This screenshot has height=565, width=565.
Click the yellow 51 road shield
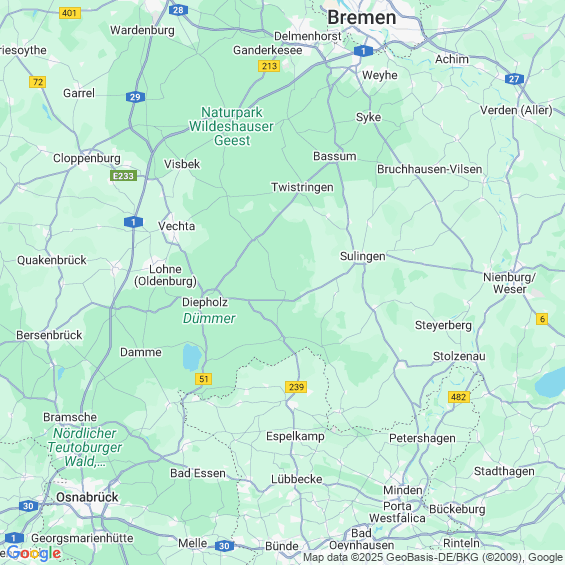pyautogui.click(x=203, y=379)
